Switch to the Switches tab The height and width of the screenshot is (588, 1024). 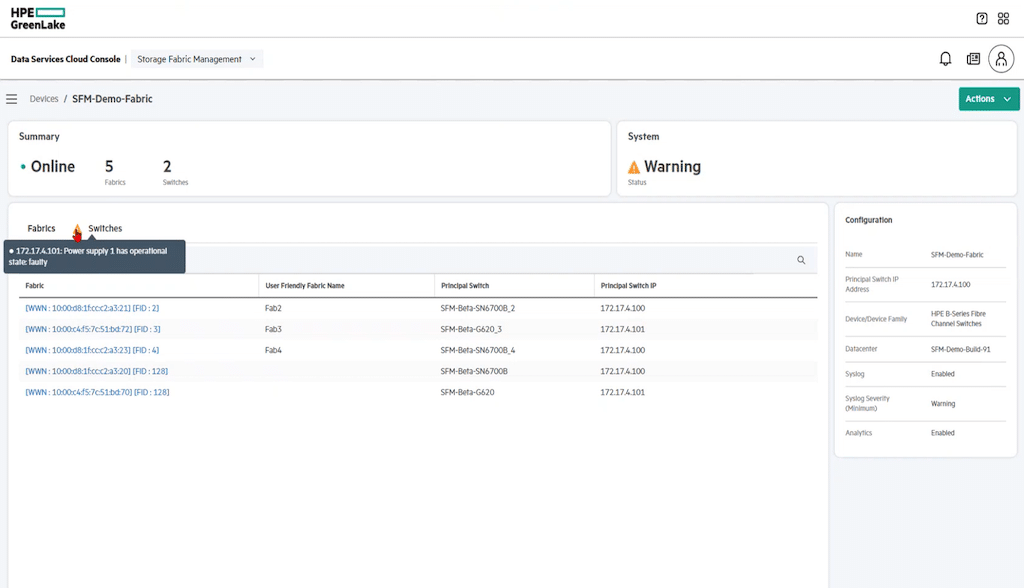click(105, 228)
